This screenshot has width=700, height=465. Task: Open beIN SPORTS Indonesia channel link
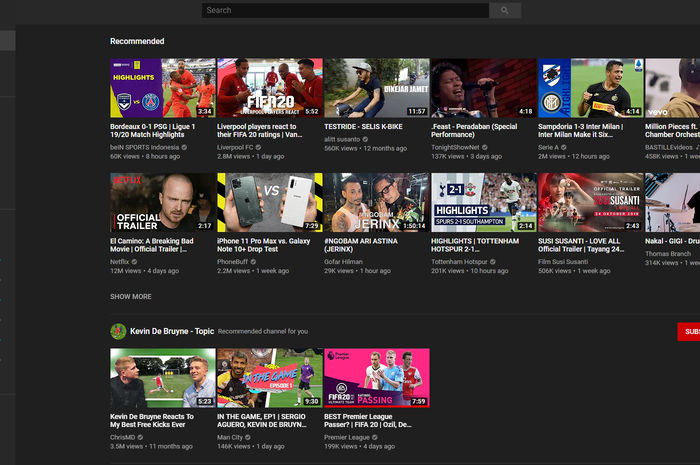(145, 147)
